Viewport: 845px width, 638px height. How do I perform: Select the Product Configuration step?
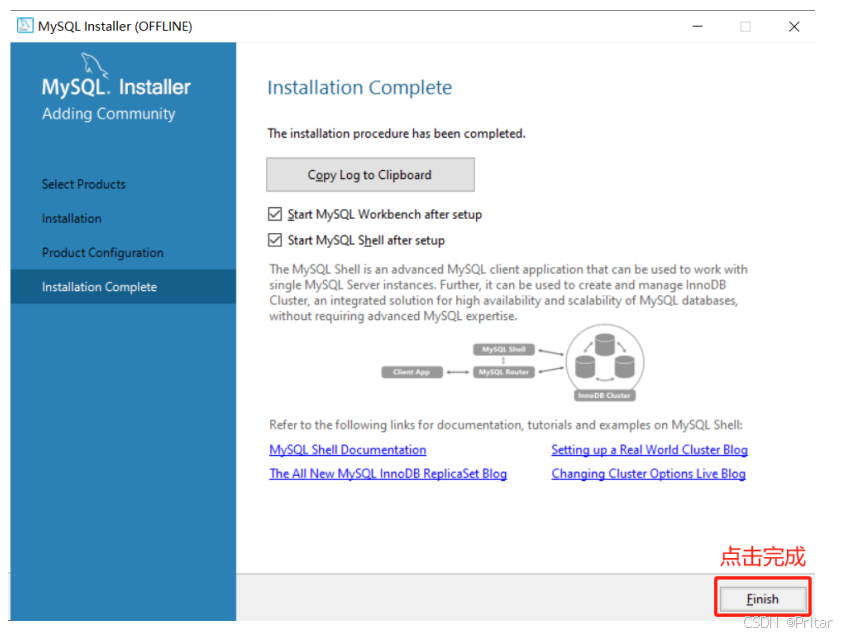(102, 253)
